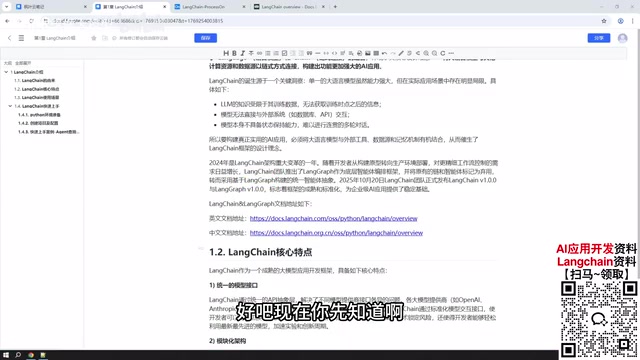This screenshot has height=360, width=640.
Task: Insert inline code using the angle-bracket icon
Action: click(x=334, y=53)
